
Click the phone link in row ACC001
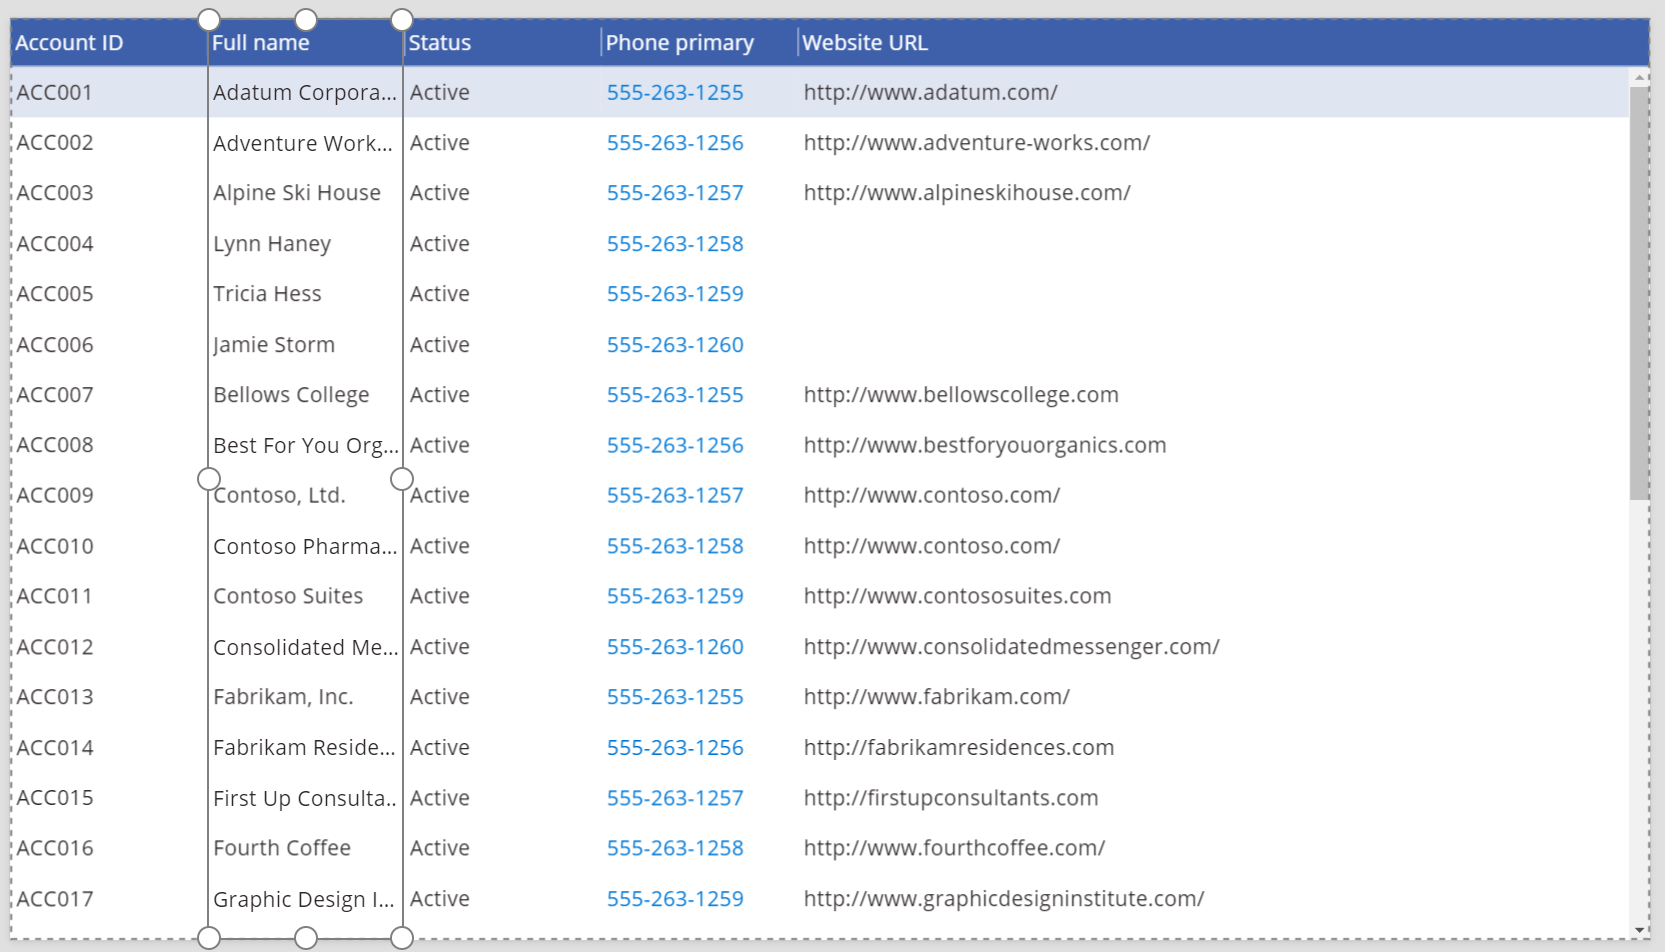(x=675, y=92)
